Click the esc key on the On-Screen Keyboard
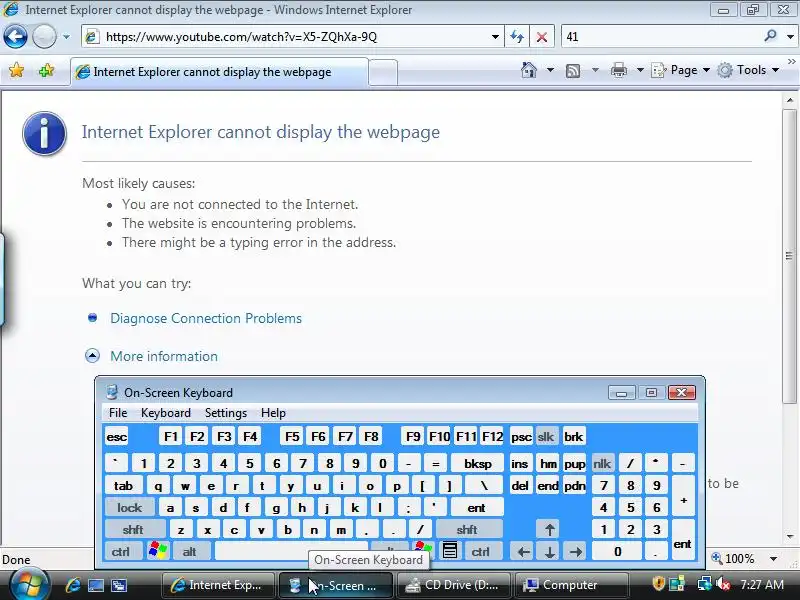800x600 pixels. (x=116, y=437)
